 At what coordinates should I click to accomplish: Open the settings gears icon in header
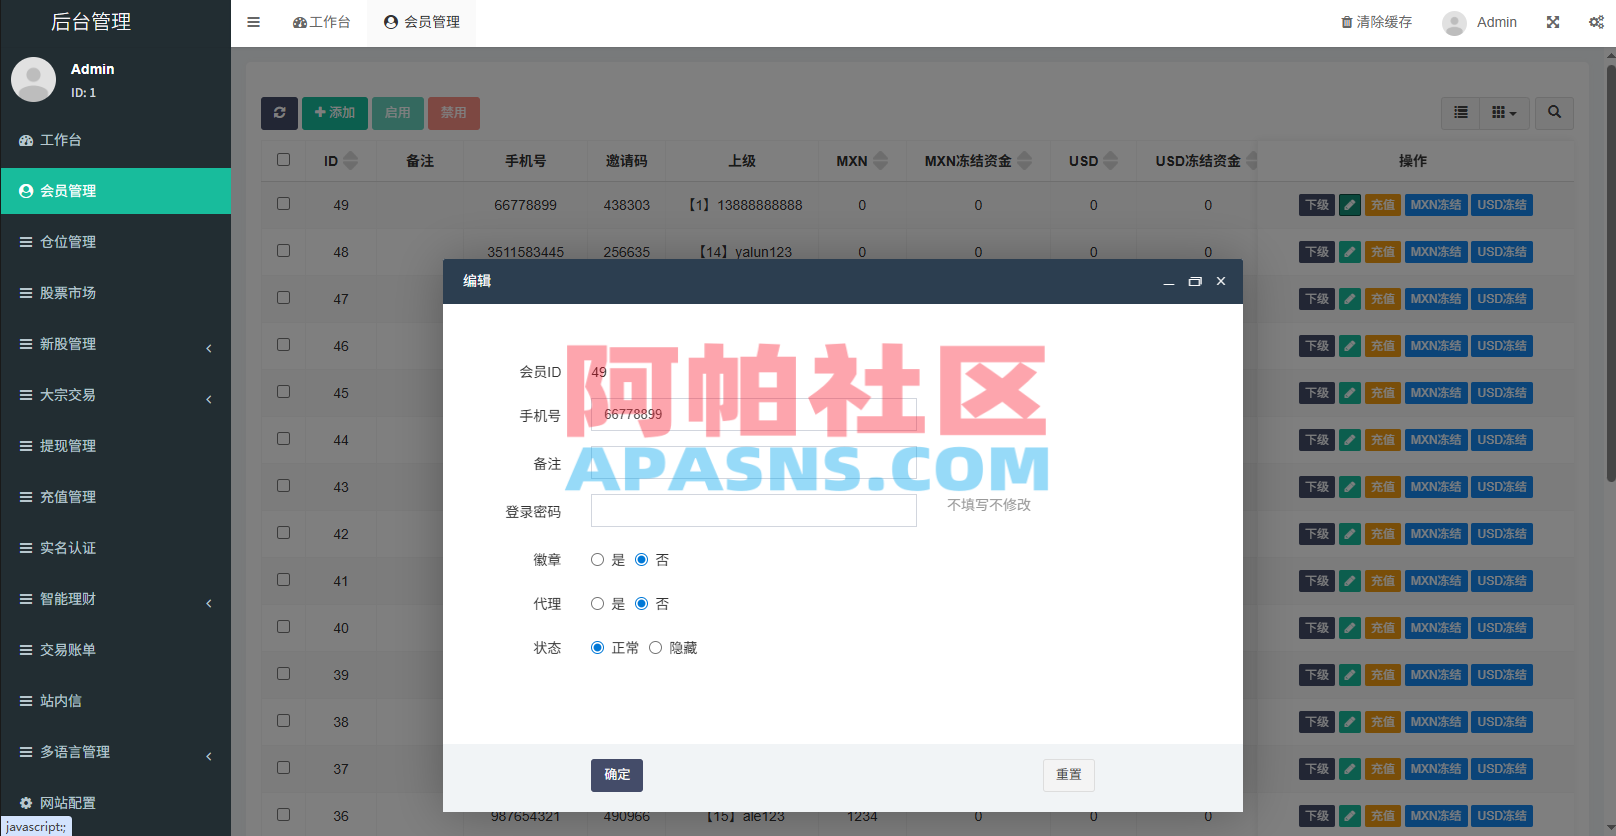point(1596,22)
